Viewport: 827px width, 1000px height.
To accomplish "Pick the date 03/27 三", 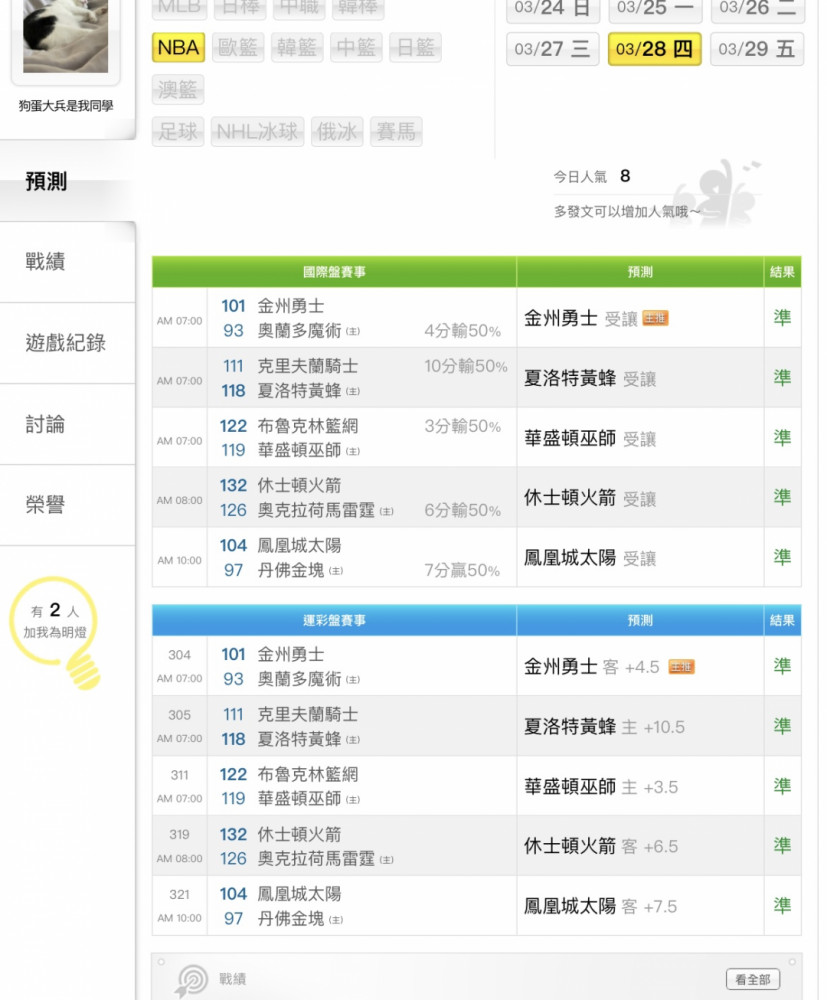I will (x=552, y=49).
